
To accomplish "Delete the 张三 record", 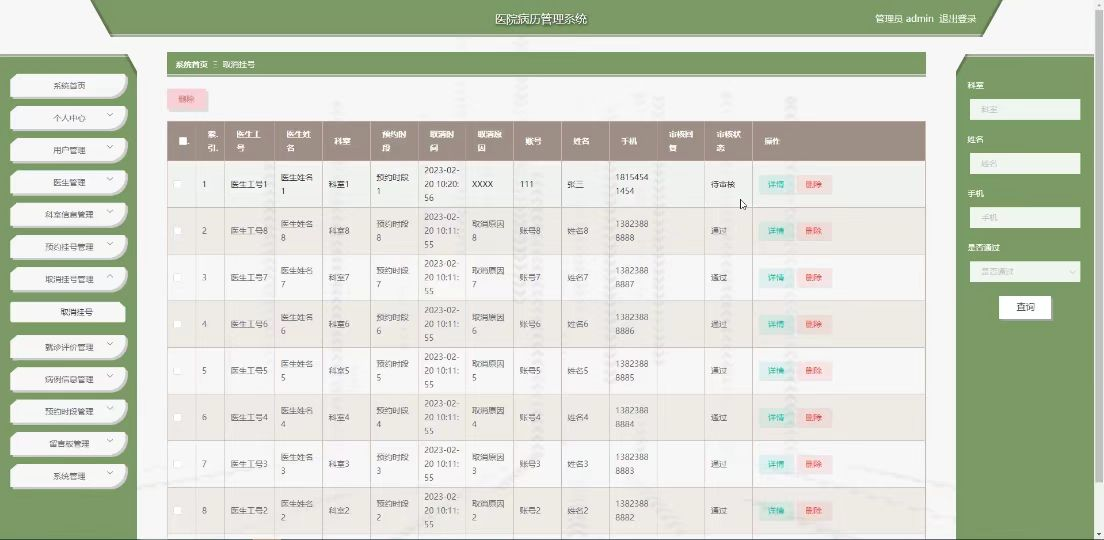I will pyautogui.click(x=814, y=184).
